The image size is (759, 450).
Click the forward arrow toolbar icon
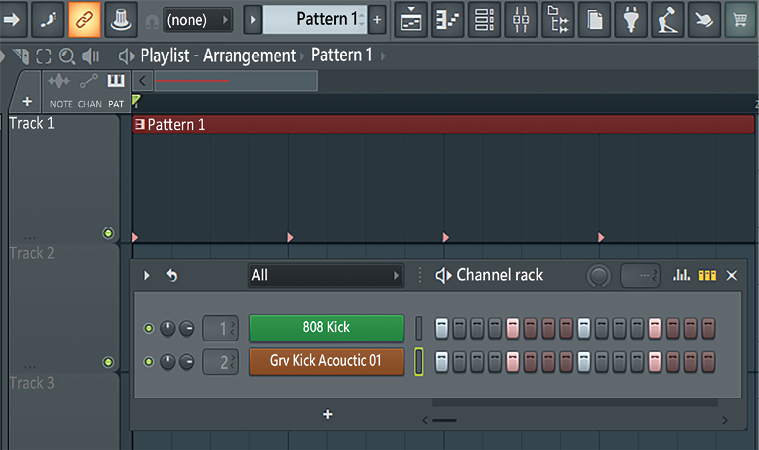(x=12, y=19)
